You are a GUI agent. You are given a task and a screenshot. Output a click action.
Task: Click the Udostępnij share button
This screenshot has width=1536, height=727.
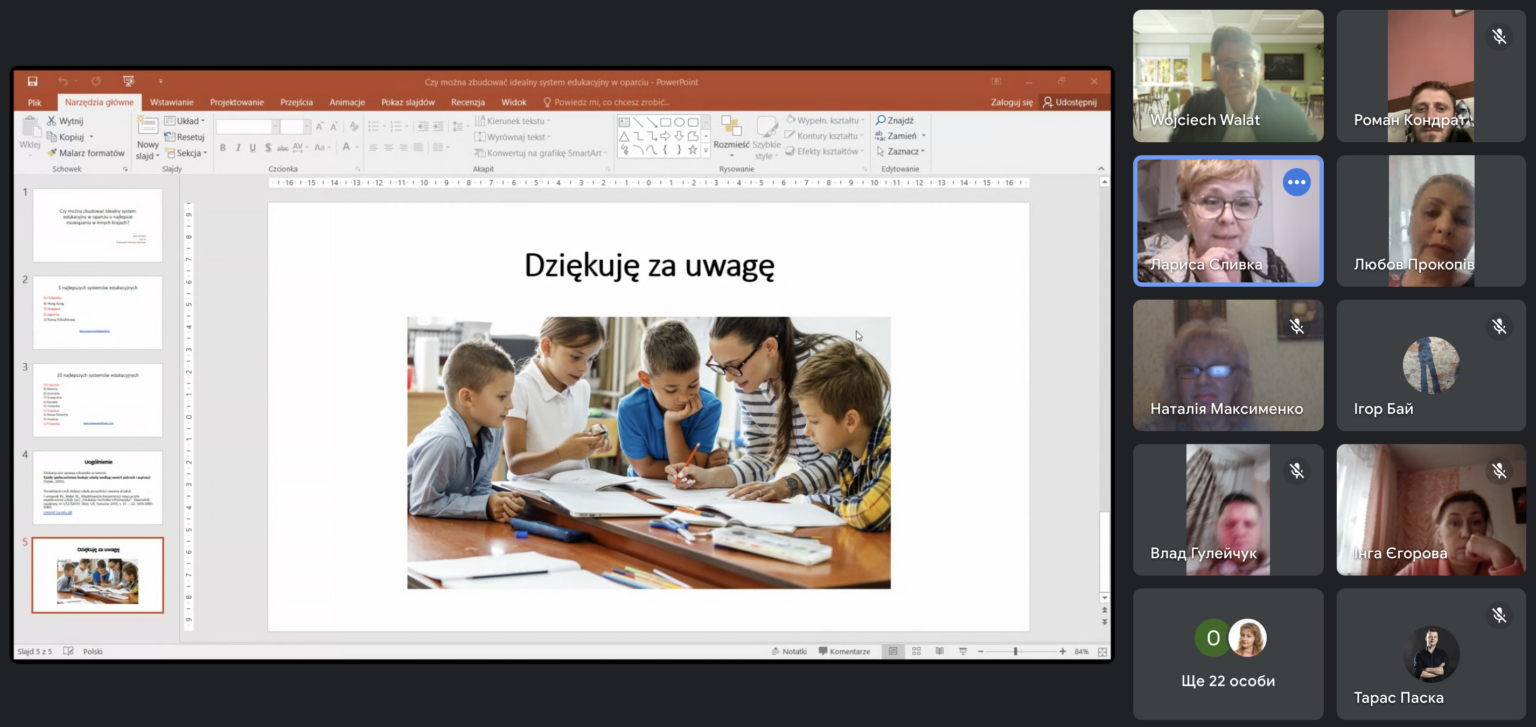coord(1069,102)
